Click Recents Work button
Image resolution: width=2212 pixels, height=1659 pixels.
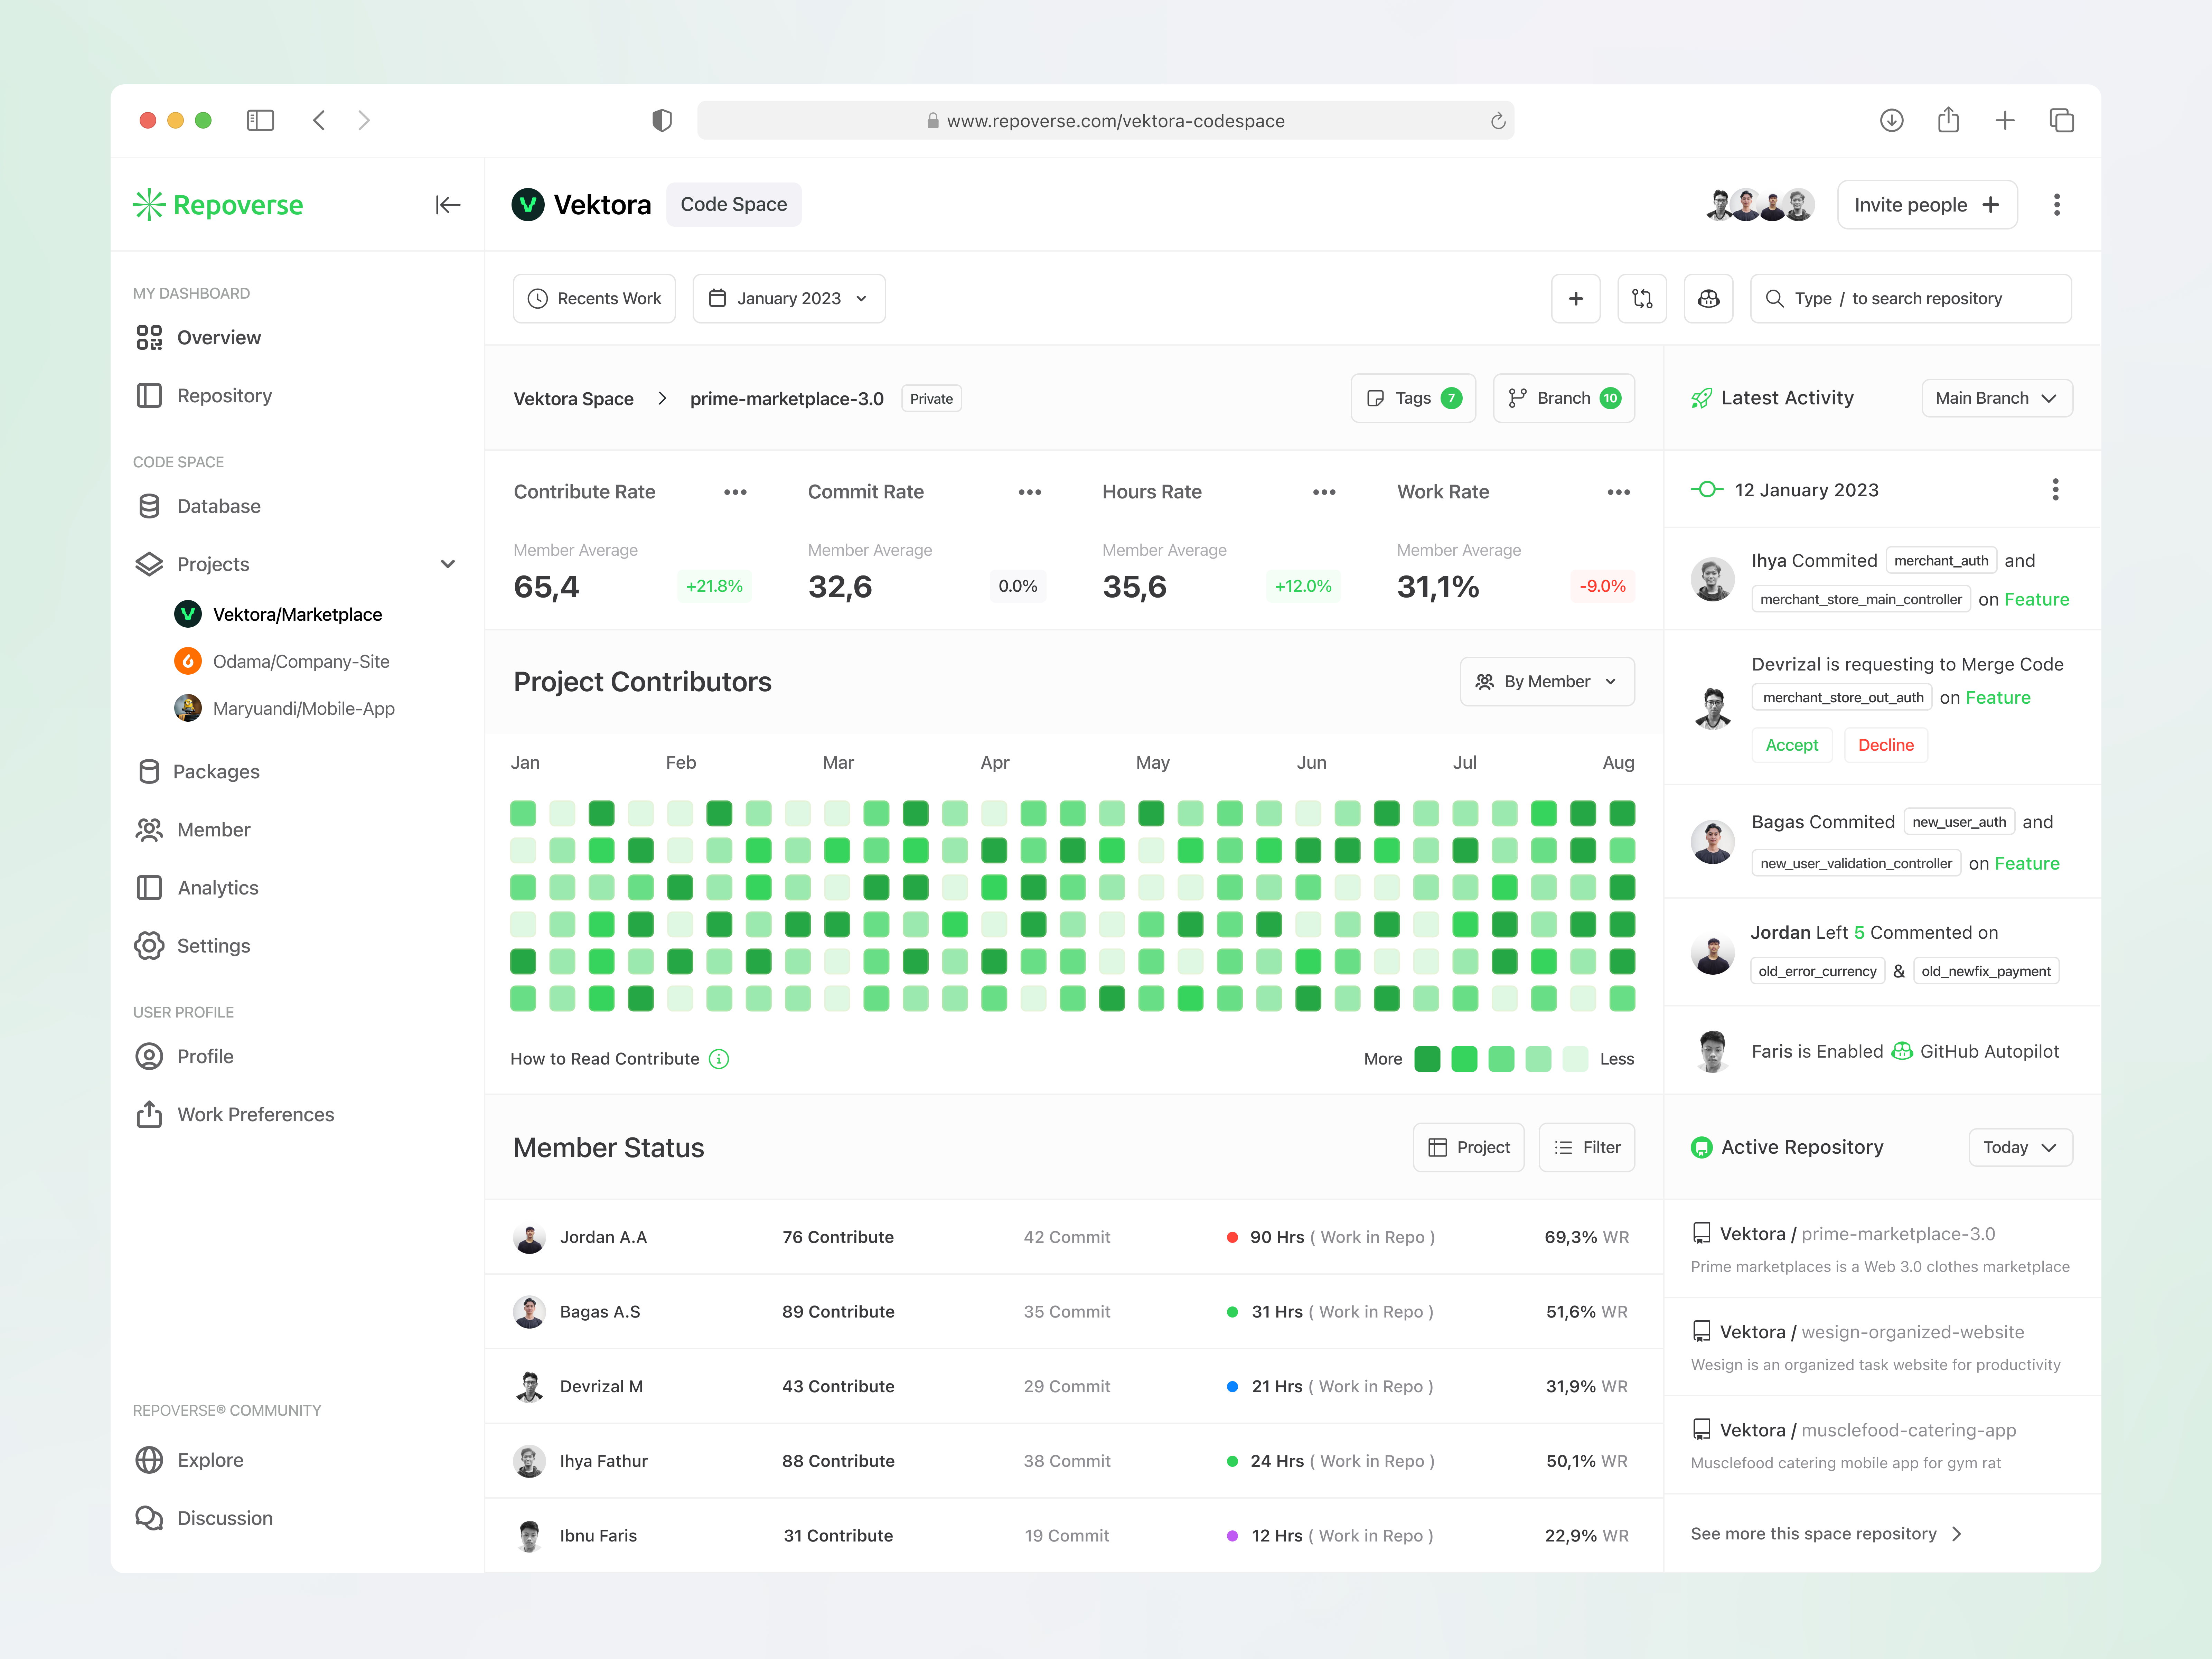594,299
